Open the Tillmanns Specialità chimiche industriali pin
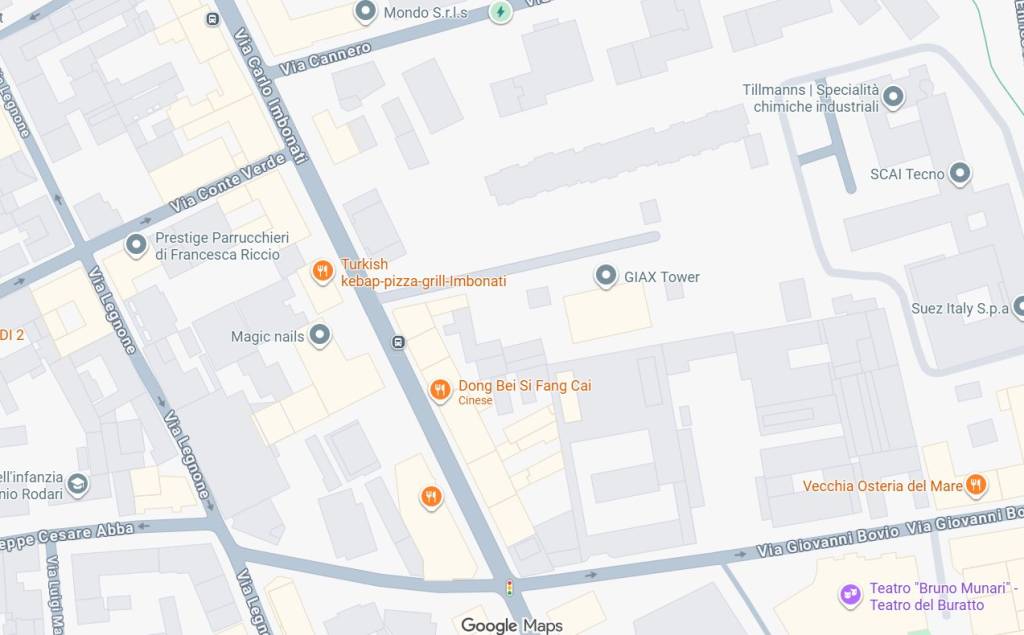 (x=893, y=97)
